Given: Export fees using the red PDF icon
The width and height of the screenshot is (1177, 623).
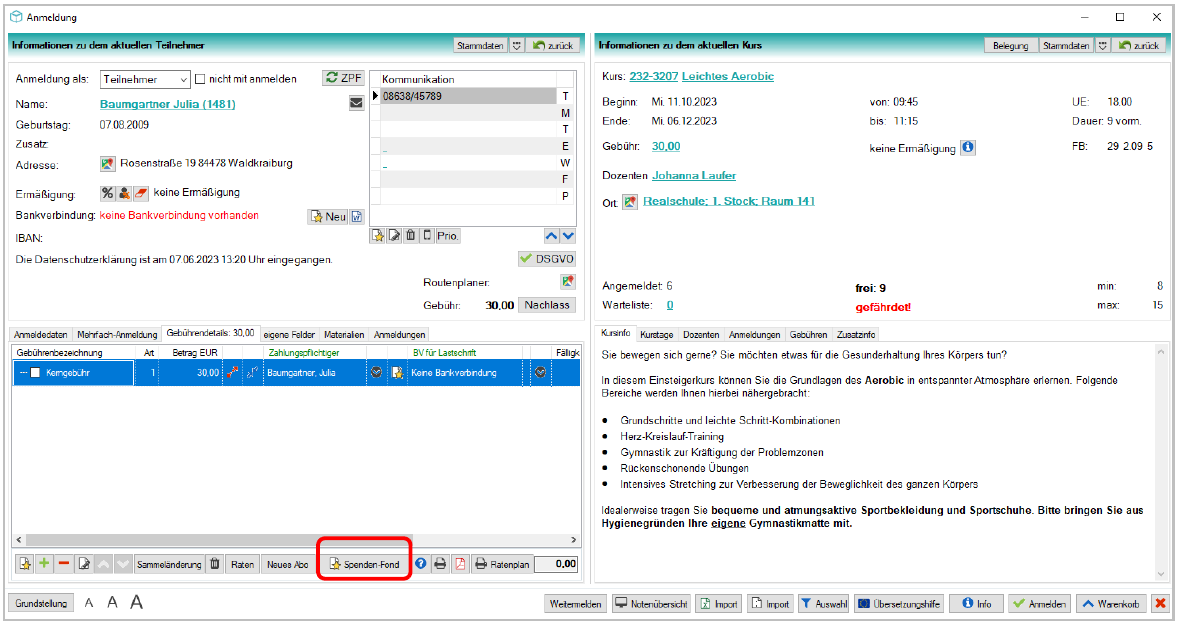Looking at the screenshot, I should 460,564.
